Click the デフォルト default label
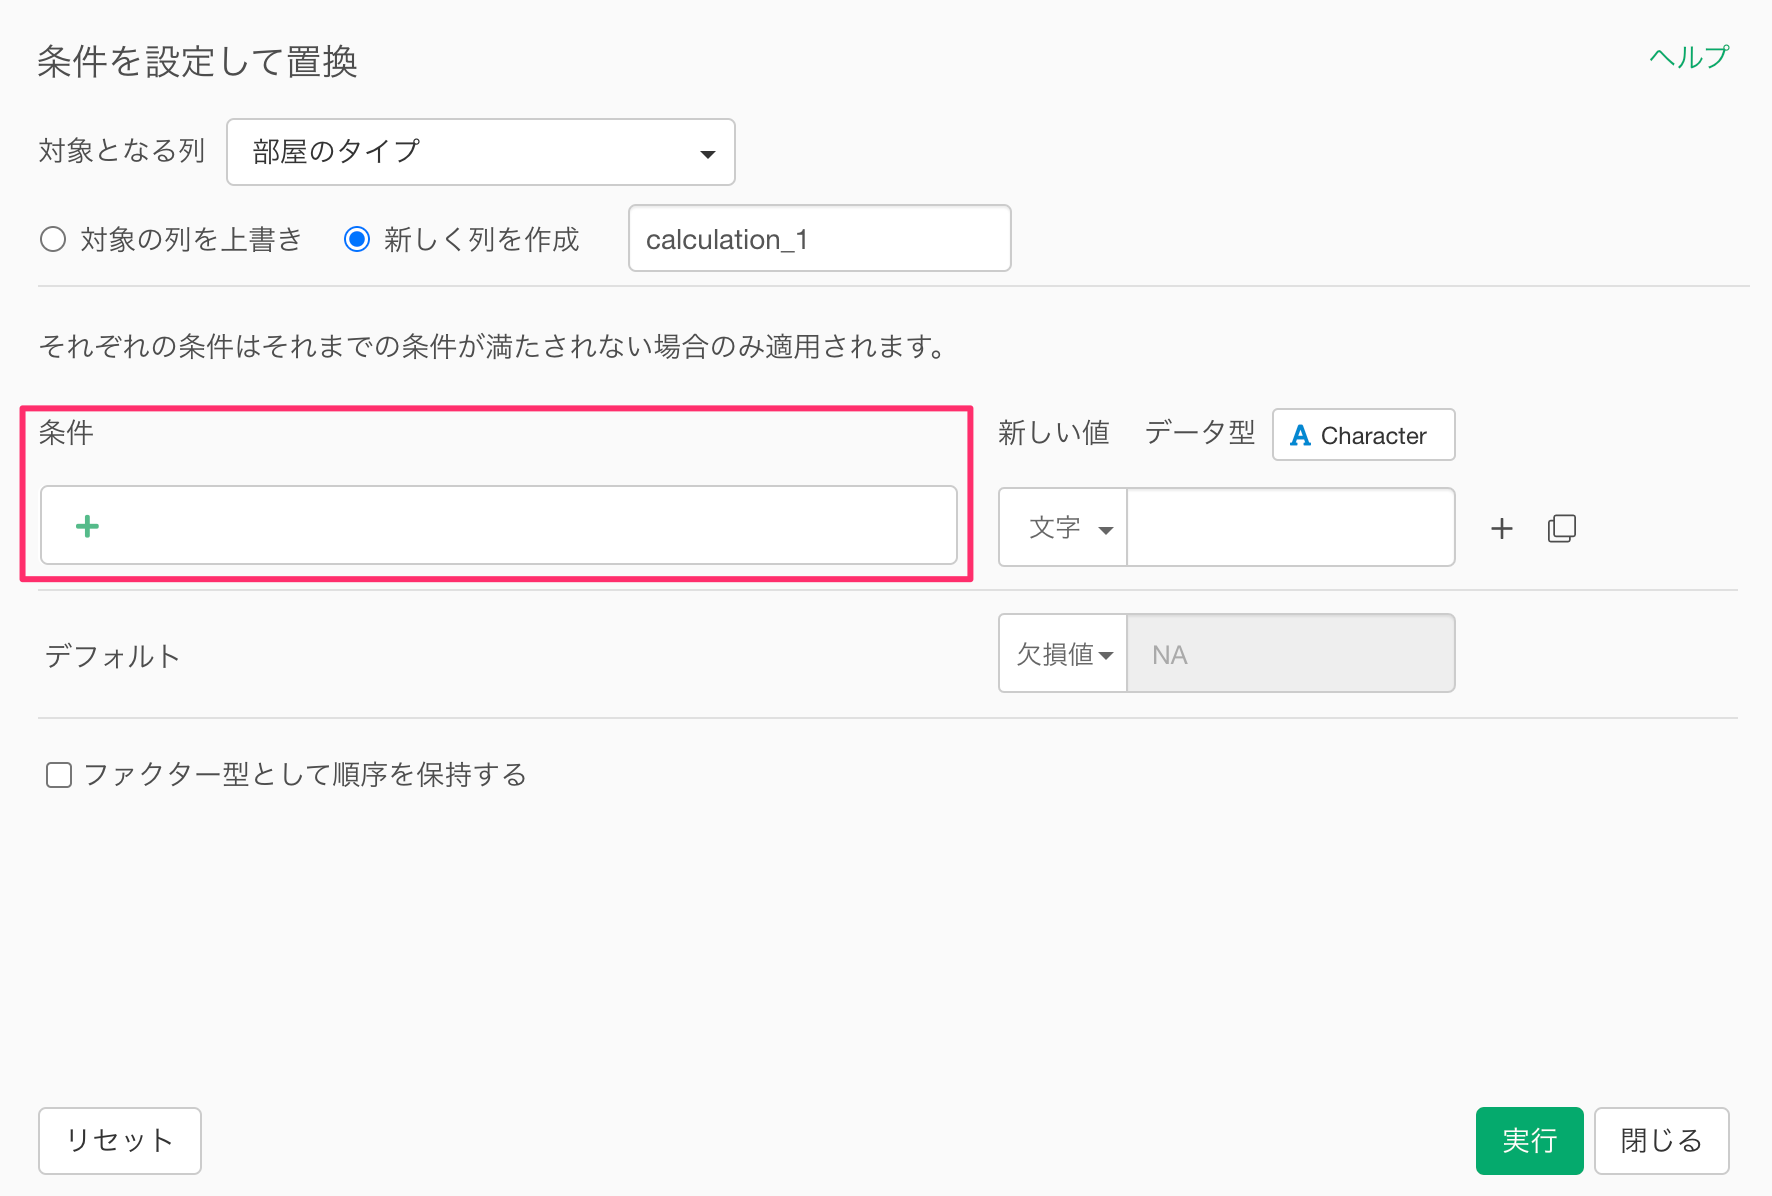Viewport: 1772px width, 1196px height. tap(112, 656)
